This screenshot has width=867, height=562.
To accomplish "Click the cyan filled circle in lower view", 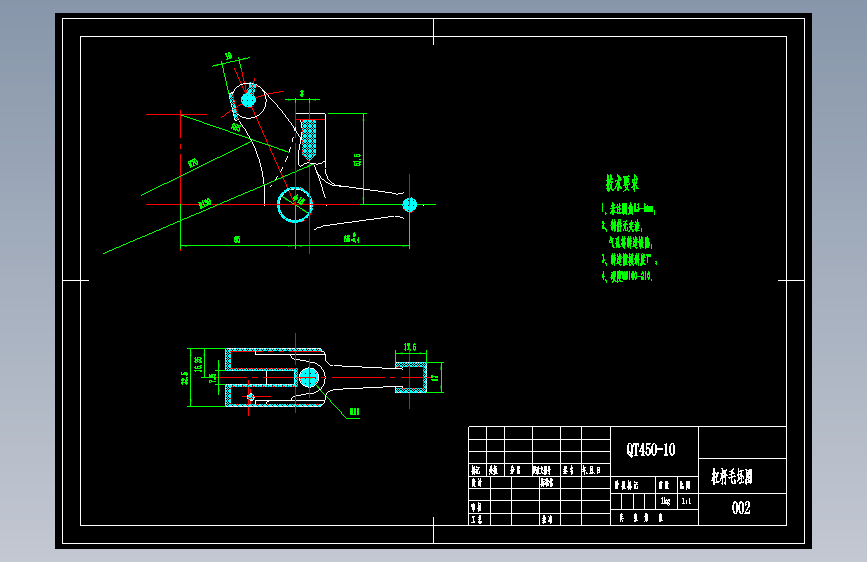I will coord(309,378).
